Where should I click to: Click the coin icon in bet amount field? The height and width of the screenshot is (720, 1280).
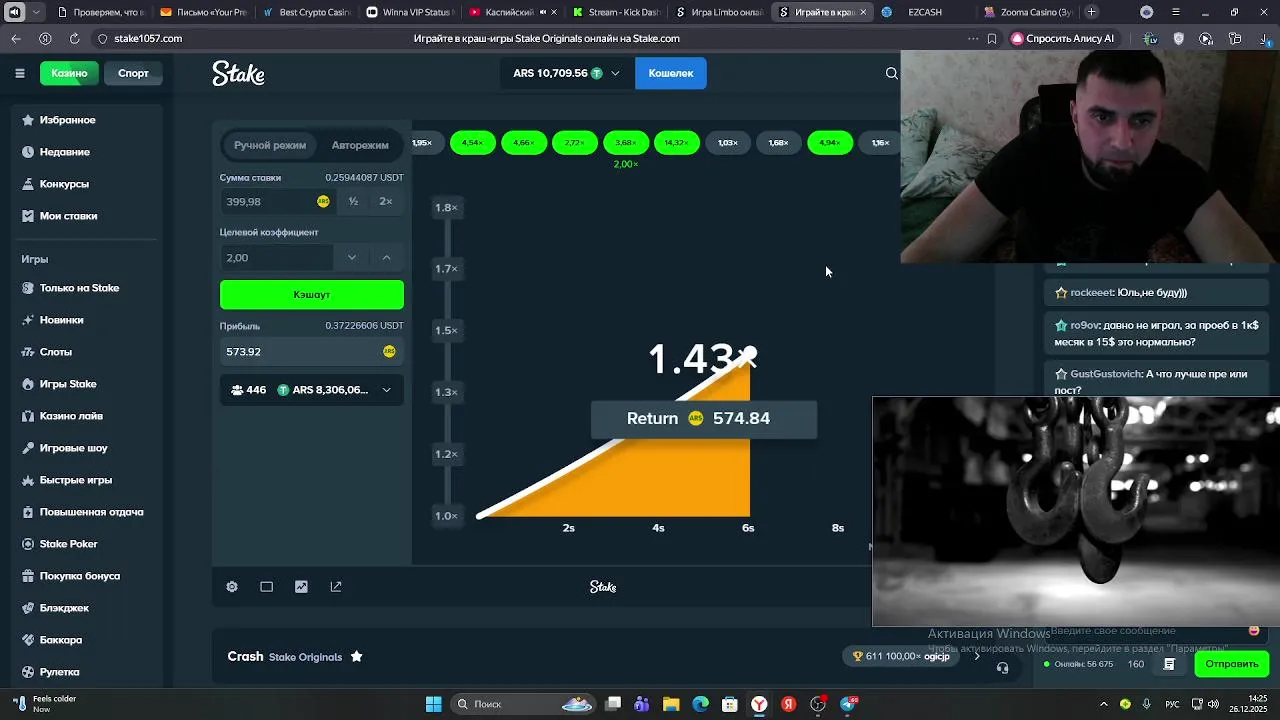pos(323,201)
